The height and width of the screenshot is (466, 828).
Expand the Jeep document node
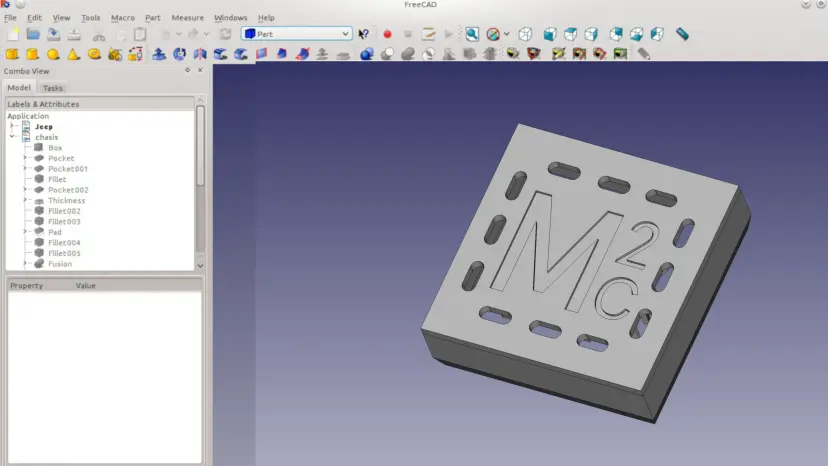coord(12,126)
